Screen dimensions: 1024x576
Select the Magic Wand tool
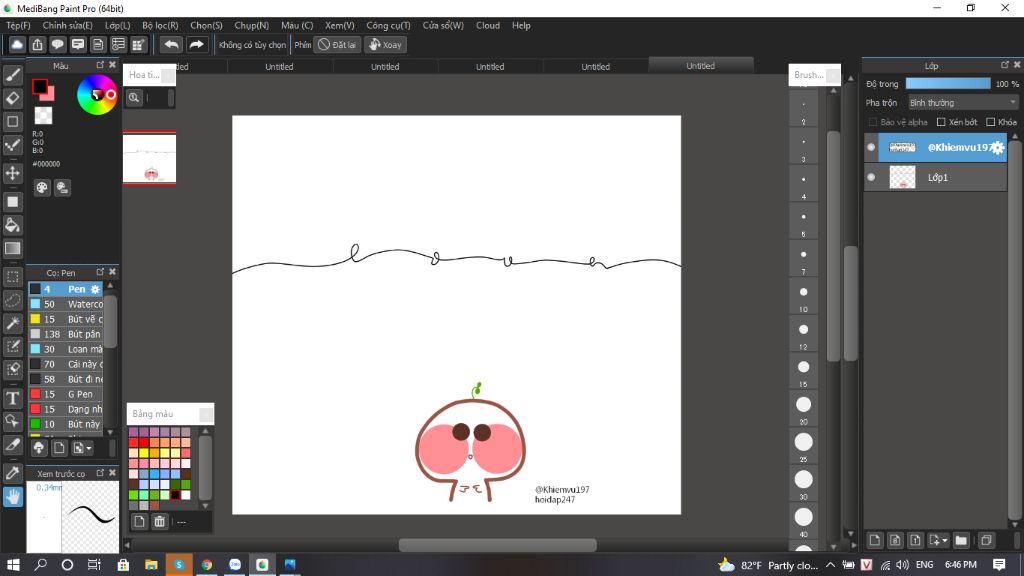pos(12,323)
